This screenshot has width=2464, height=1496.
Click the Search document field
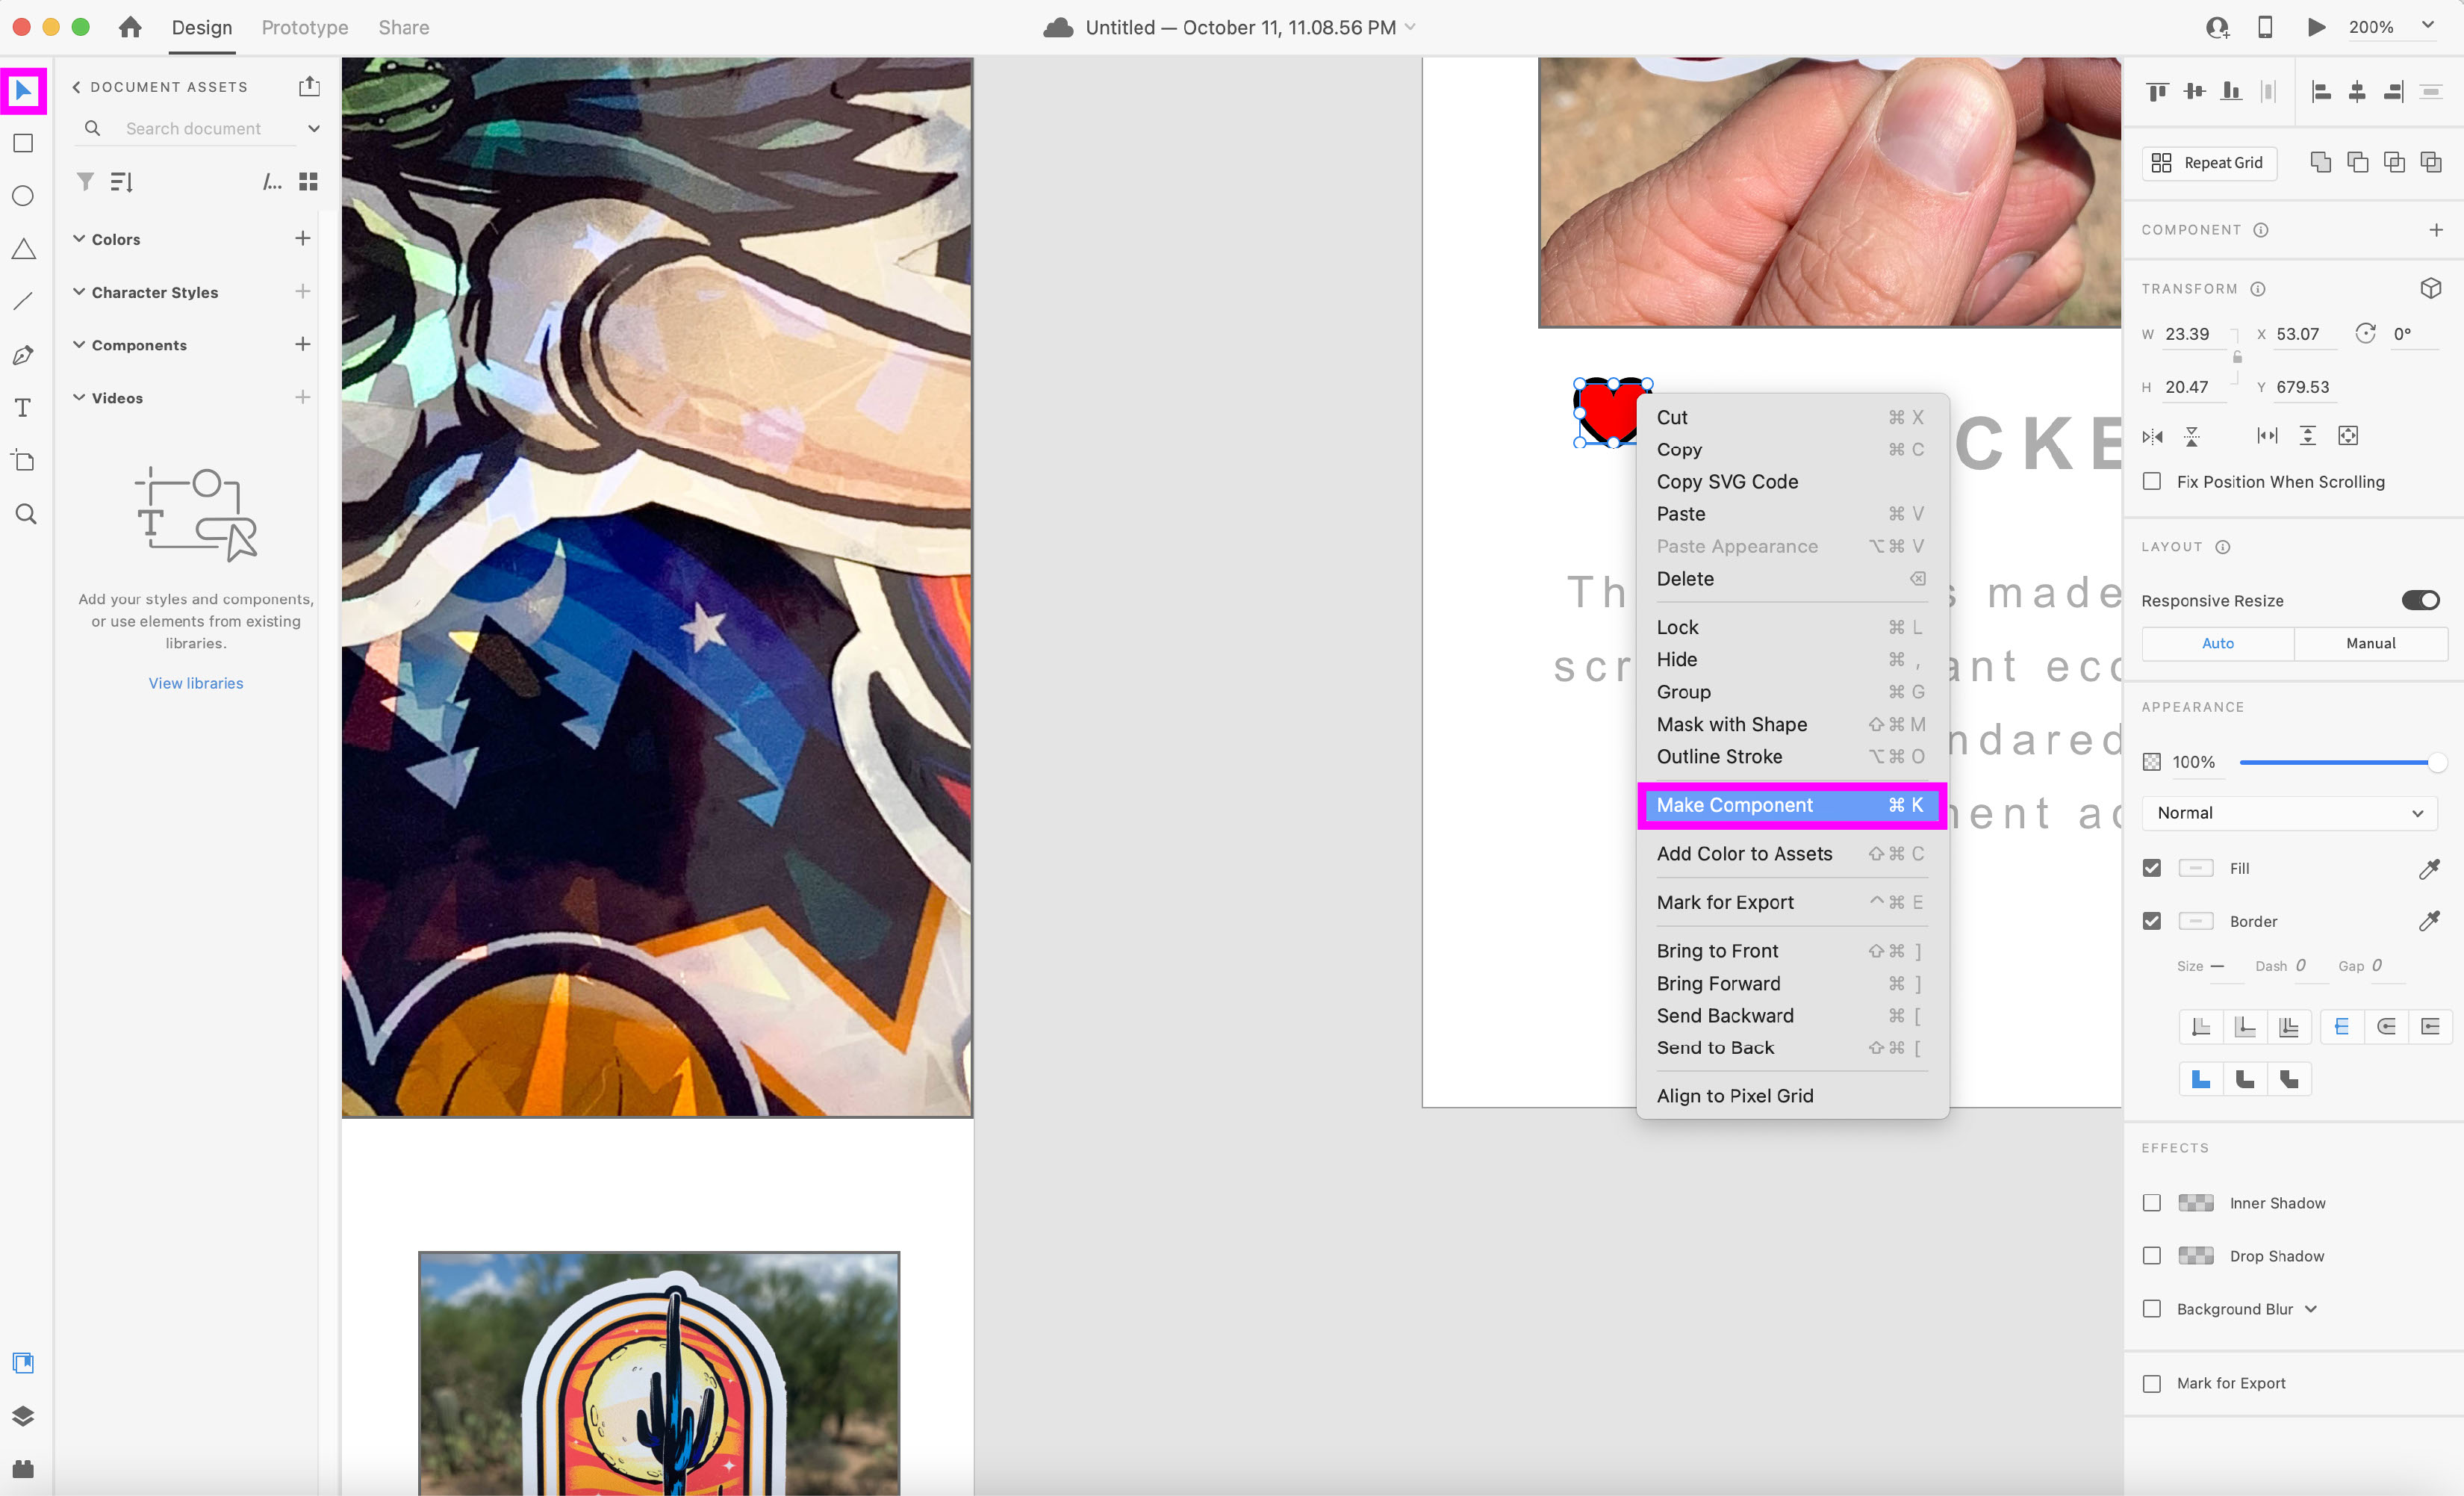coord(194,128)
